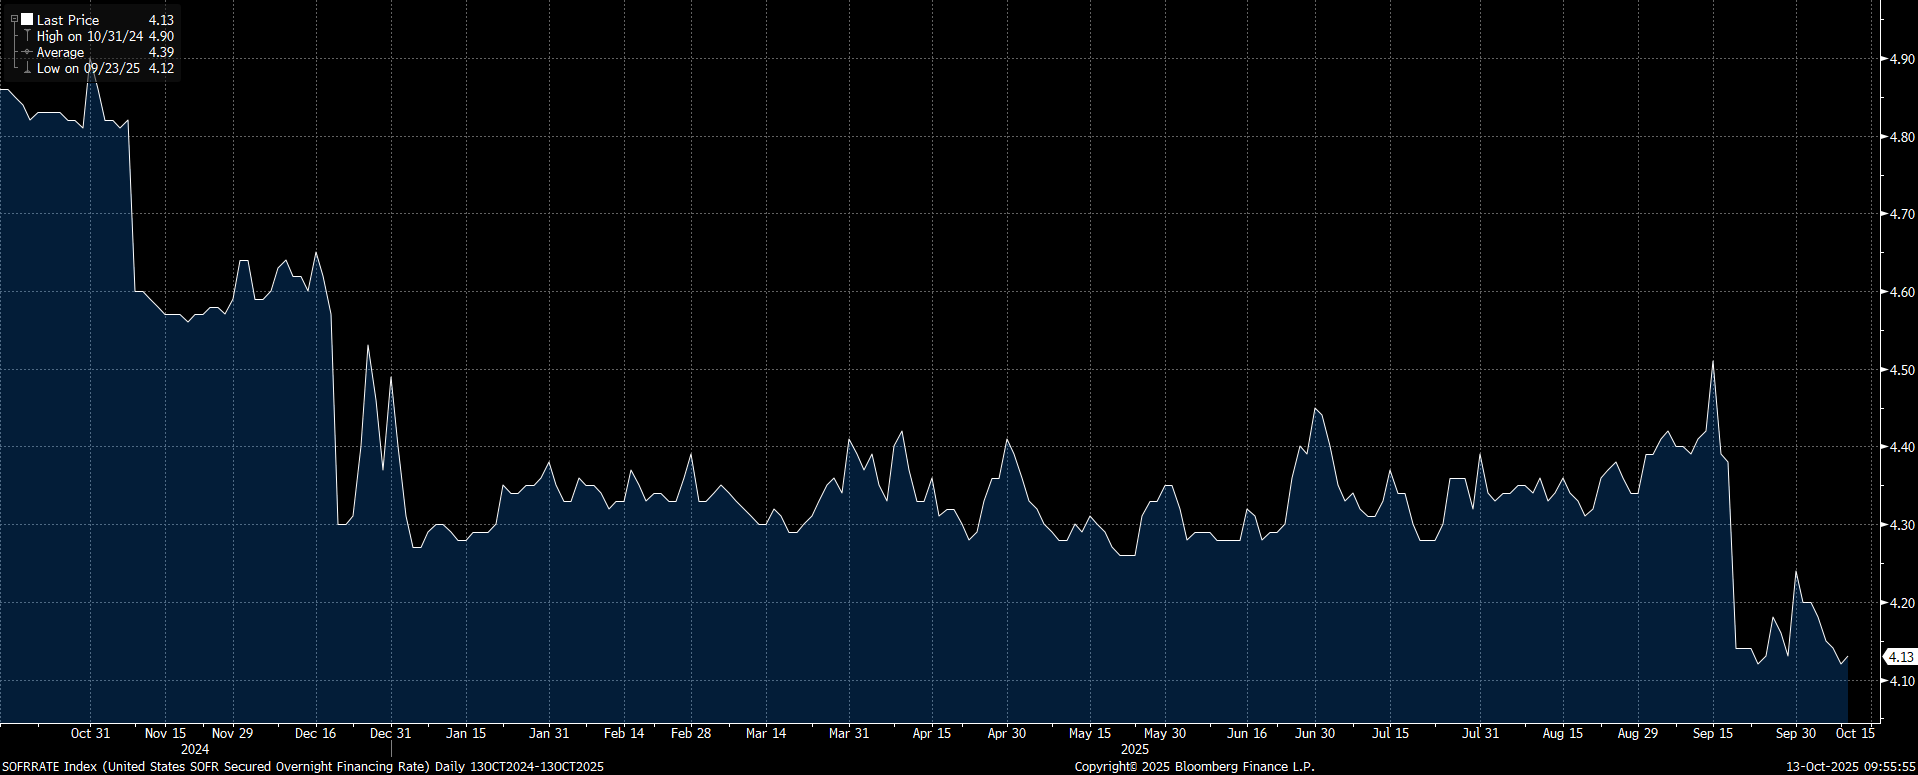
Task: Click the Dec 16 date on x-axis
Action: point(315,733)
